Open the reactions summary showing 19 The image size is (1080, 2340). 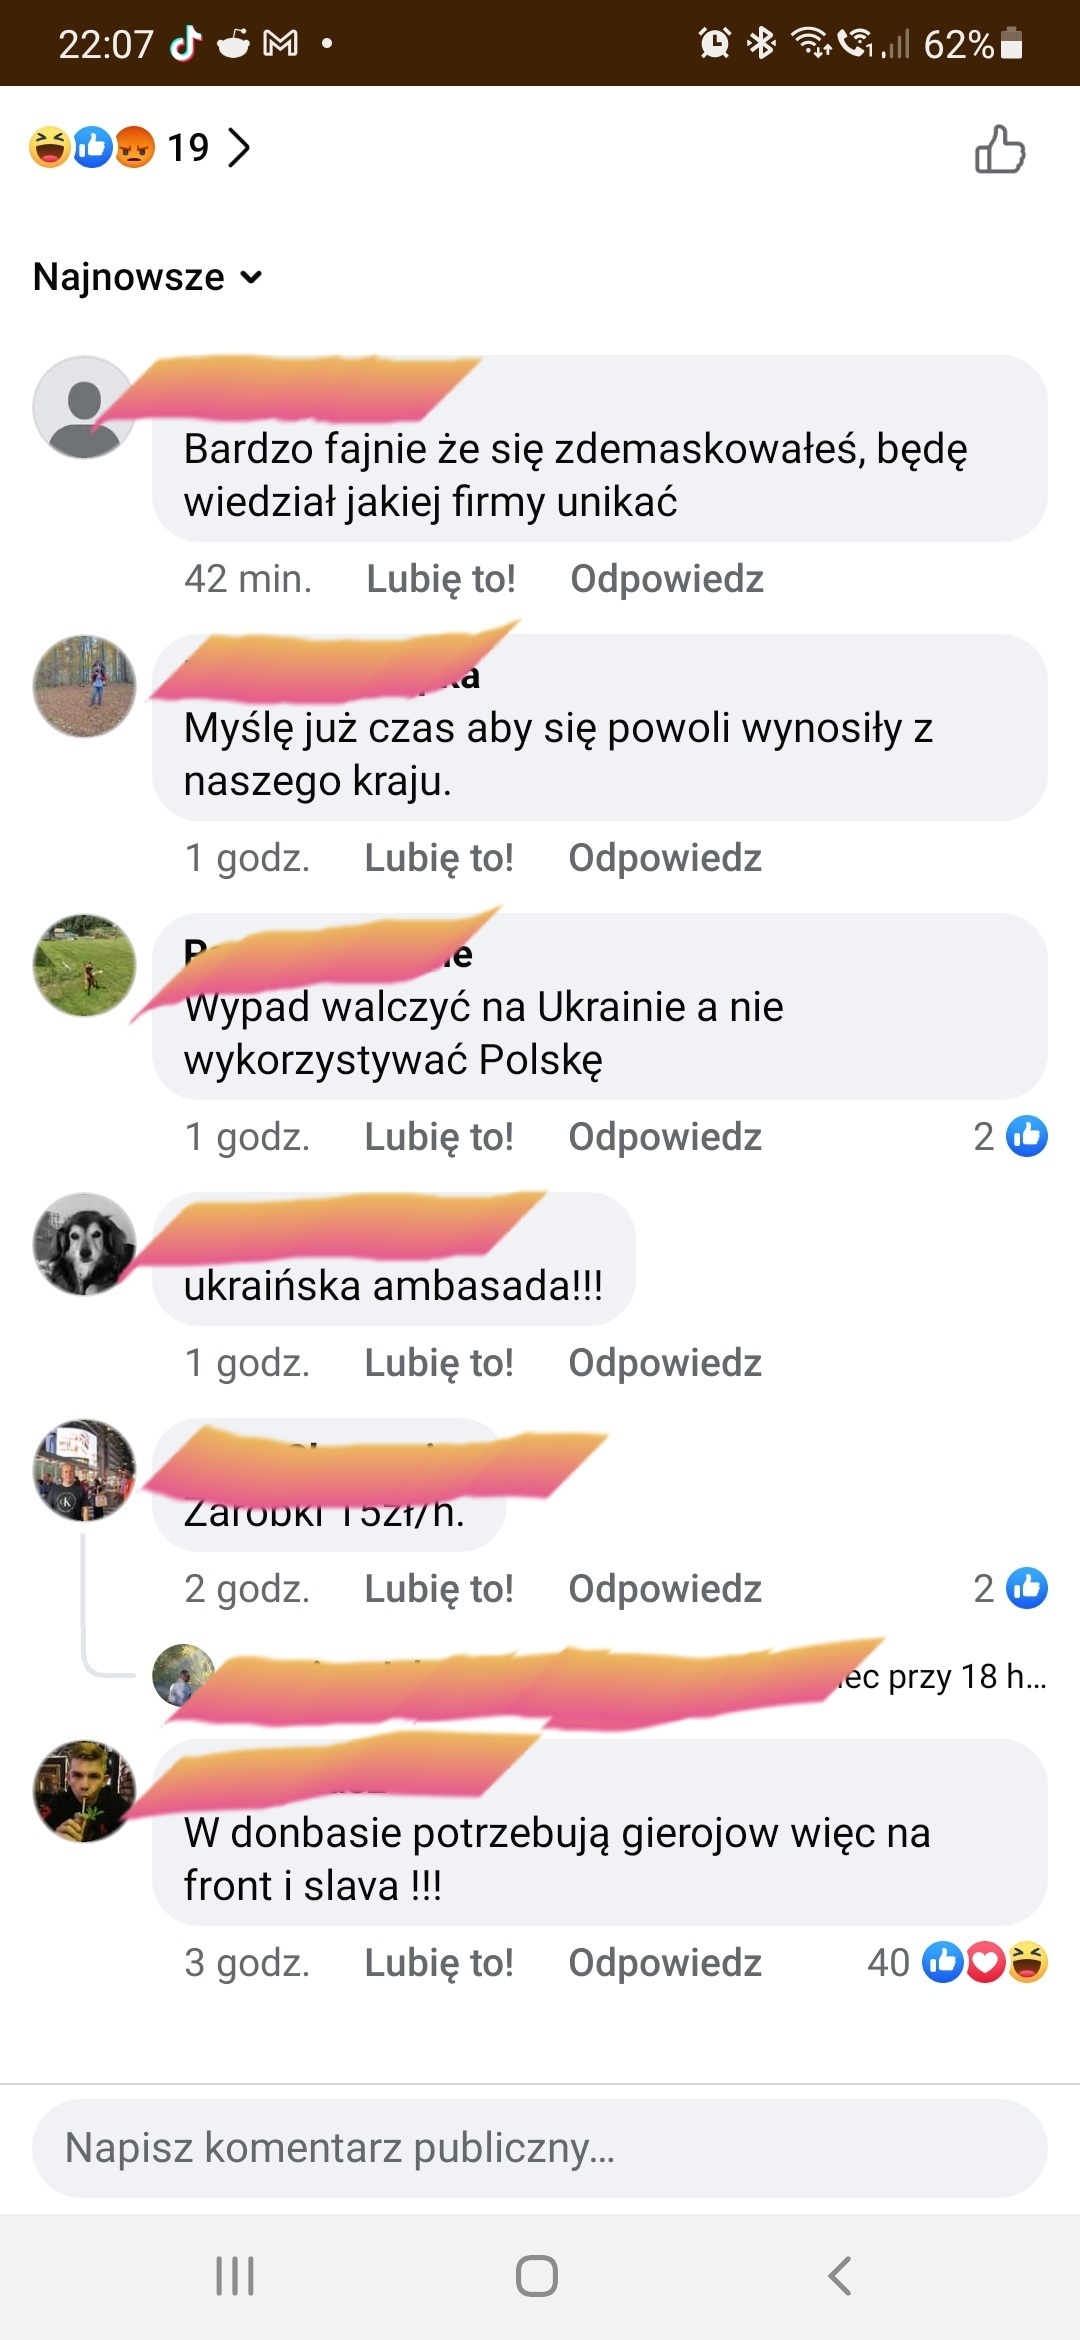point(120,147)
